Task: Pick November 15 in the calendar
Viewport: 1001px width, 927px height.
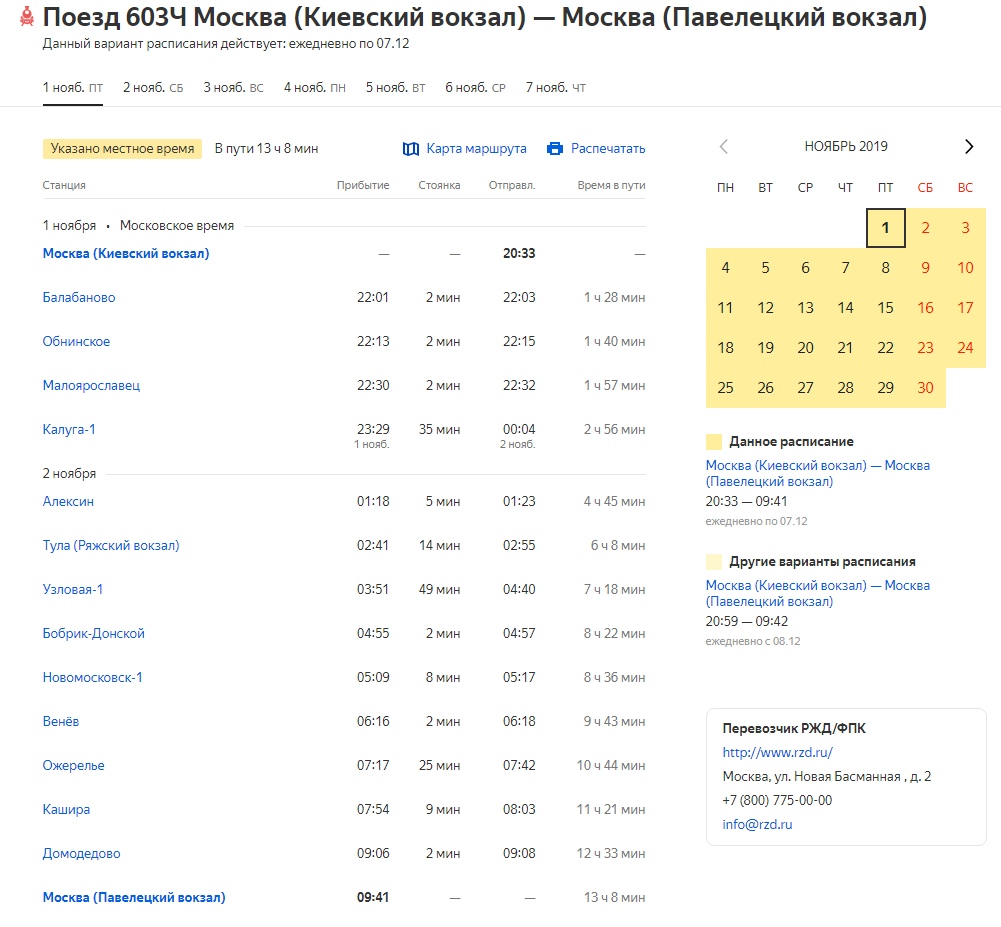Action: tap(885, 308)
